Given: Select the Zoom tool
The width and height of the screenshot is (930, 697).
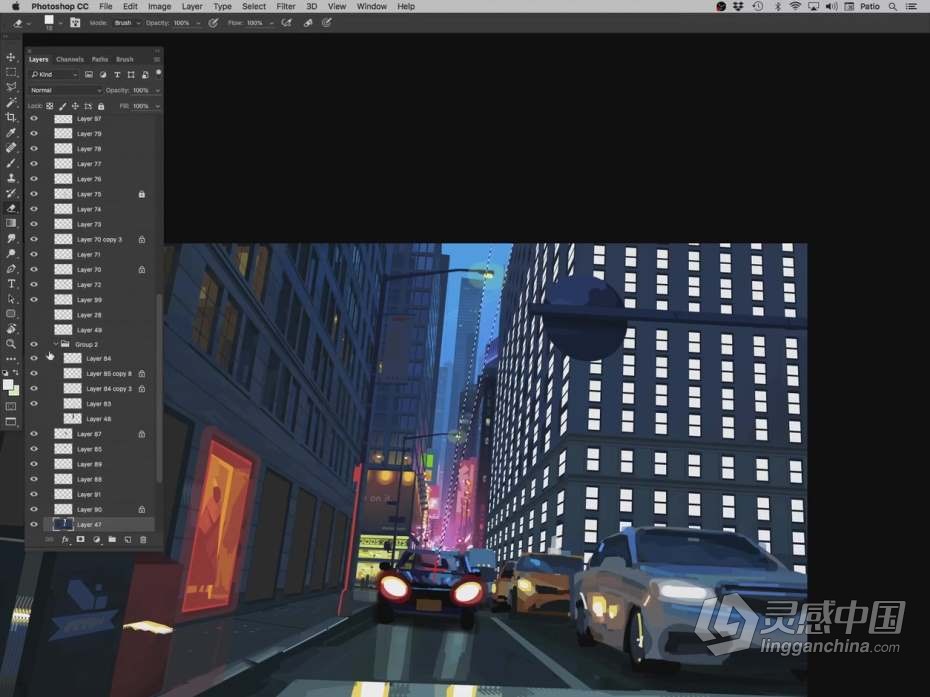Looking at the screenshot, I should (x=11, y=343).
